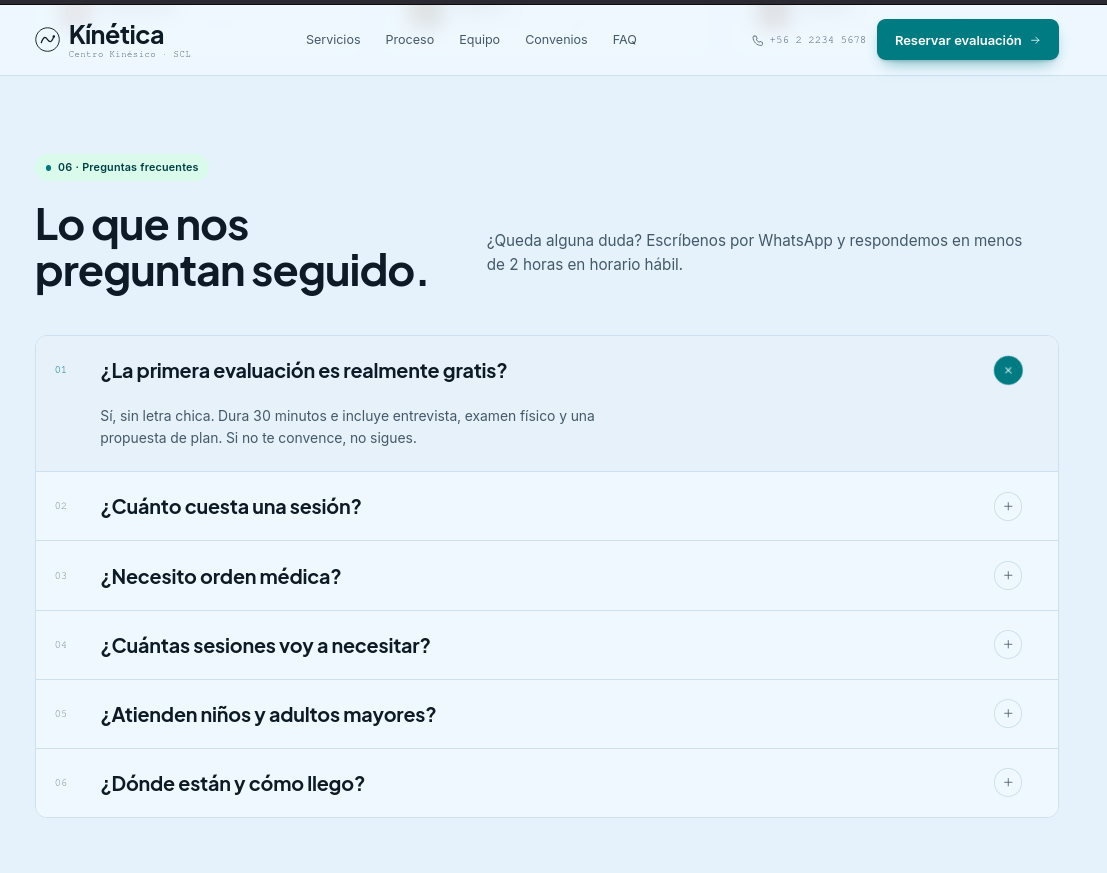Jump to FAQ from the nav bar
This screenshot has height=873, width=1107.
(625, 40)
